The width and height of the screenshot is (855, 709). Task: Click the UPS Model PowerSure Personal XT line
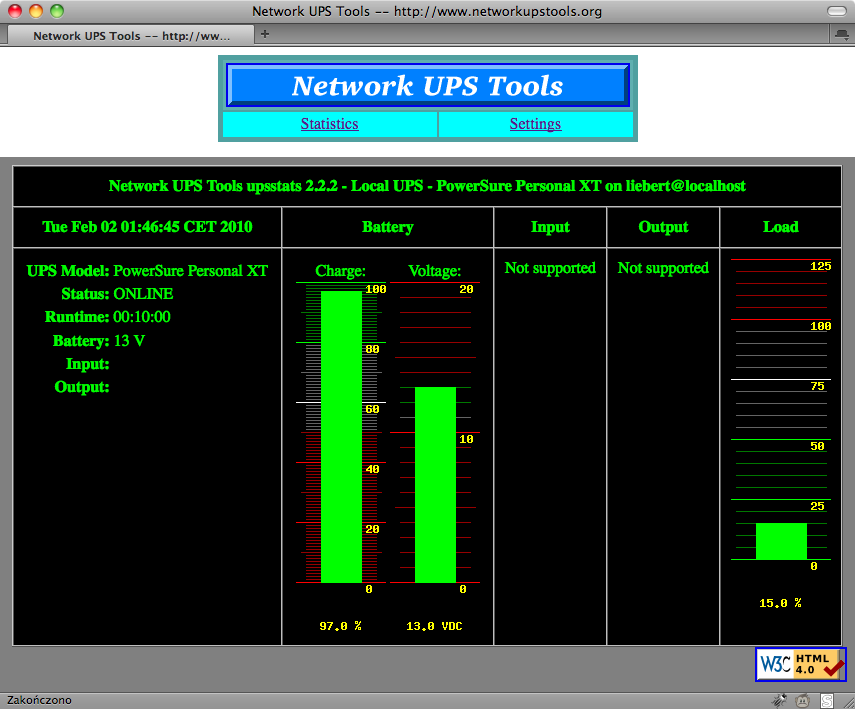147,271
